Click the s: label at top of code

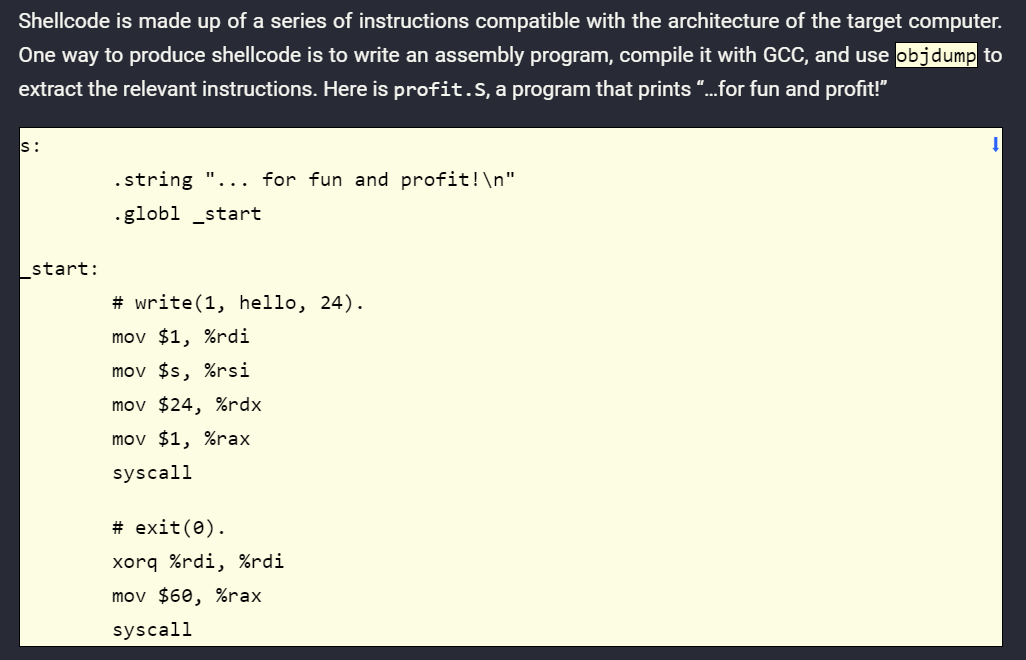coord(30,146)
